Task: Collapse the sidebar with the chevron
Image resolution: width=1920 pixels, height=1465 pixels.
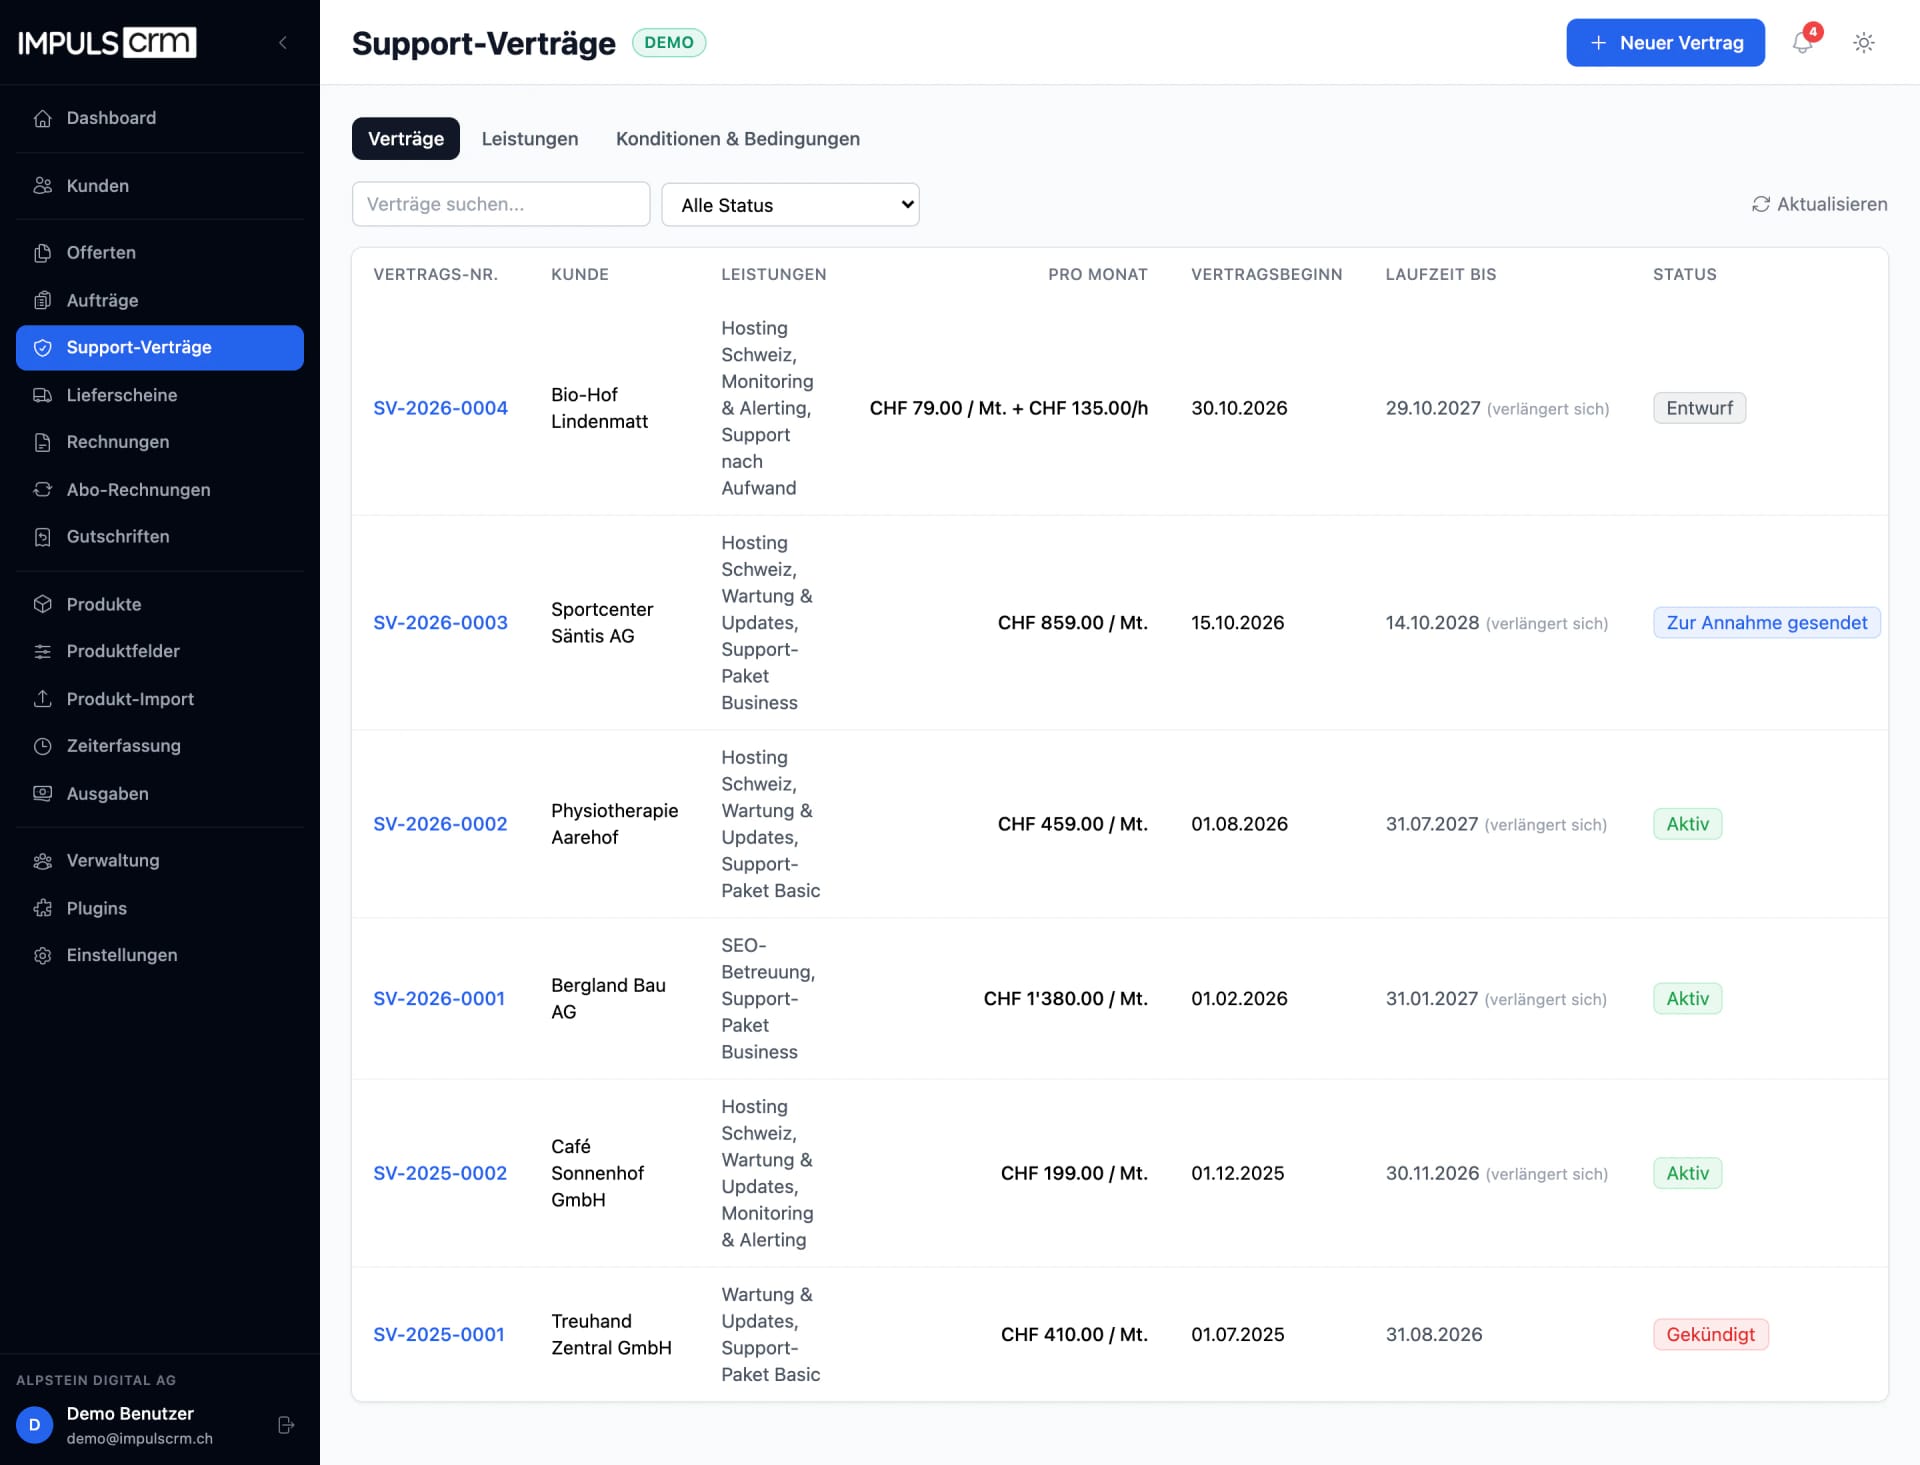Action: (x=283, y=42)
